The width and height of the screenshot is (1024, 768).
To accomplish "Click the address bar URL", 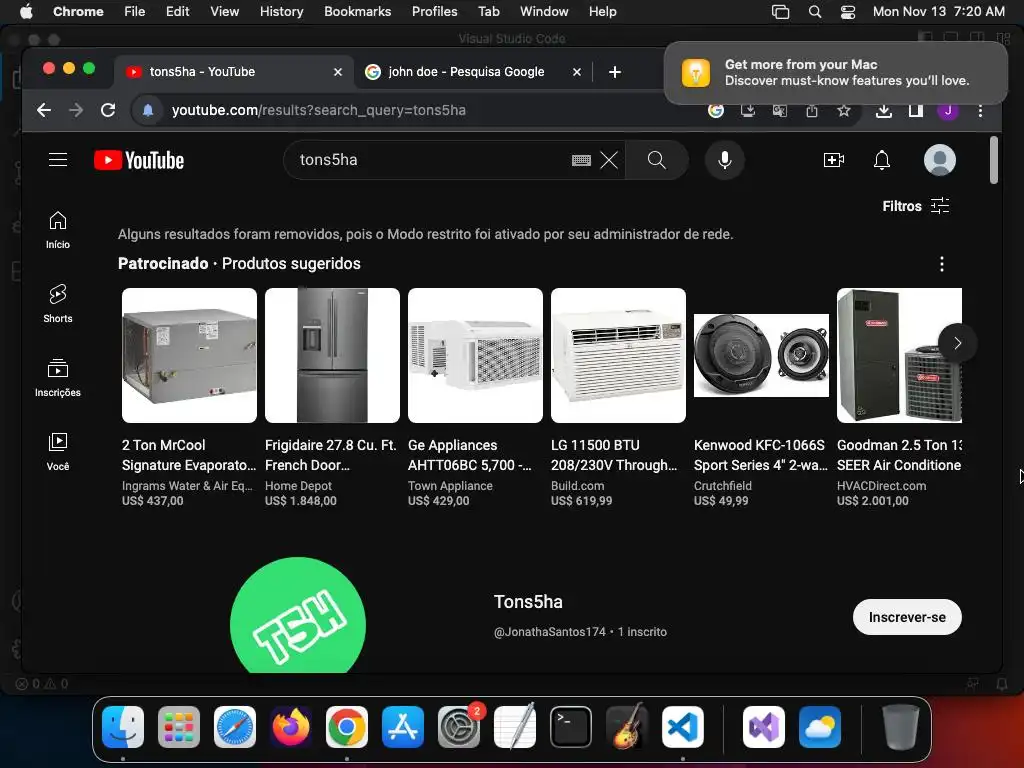I will click(319, 110).
